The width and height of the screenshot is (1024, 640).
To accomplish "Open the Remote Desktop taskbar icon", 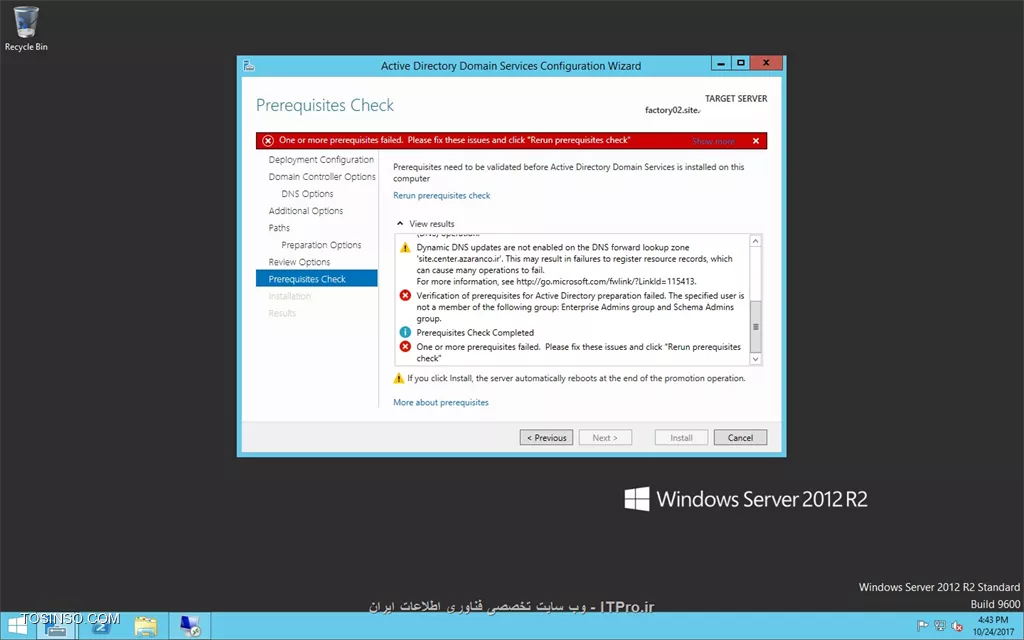I will coord(189,626).
